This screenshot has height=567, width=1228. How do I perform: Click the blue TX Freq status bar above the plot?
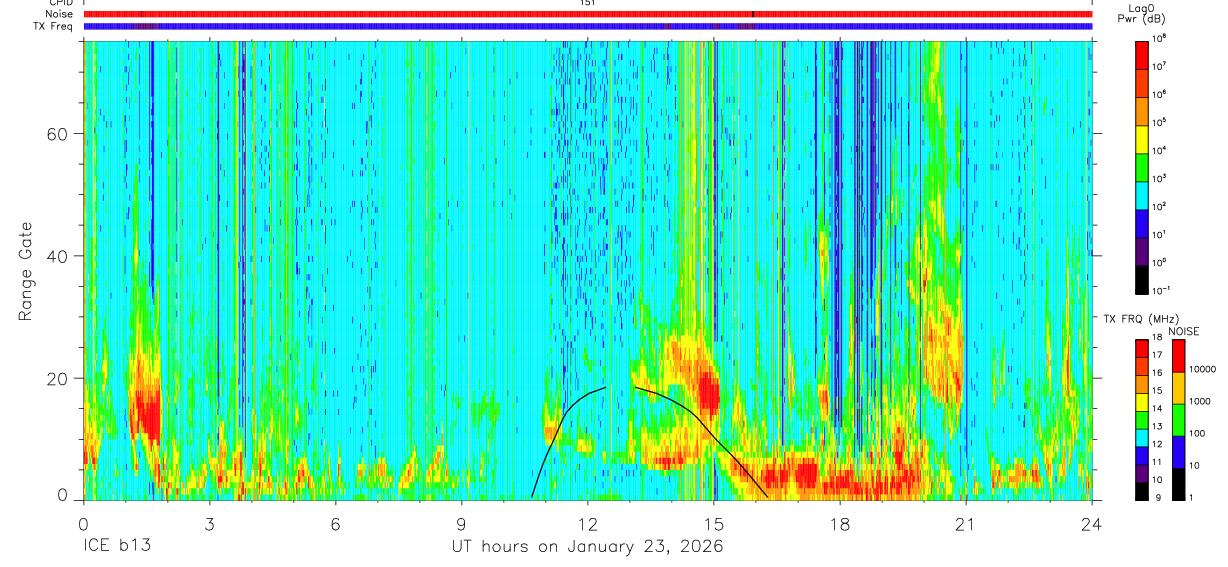pyautogui.click(x=587, y=26)
